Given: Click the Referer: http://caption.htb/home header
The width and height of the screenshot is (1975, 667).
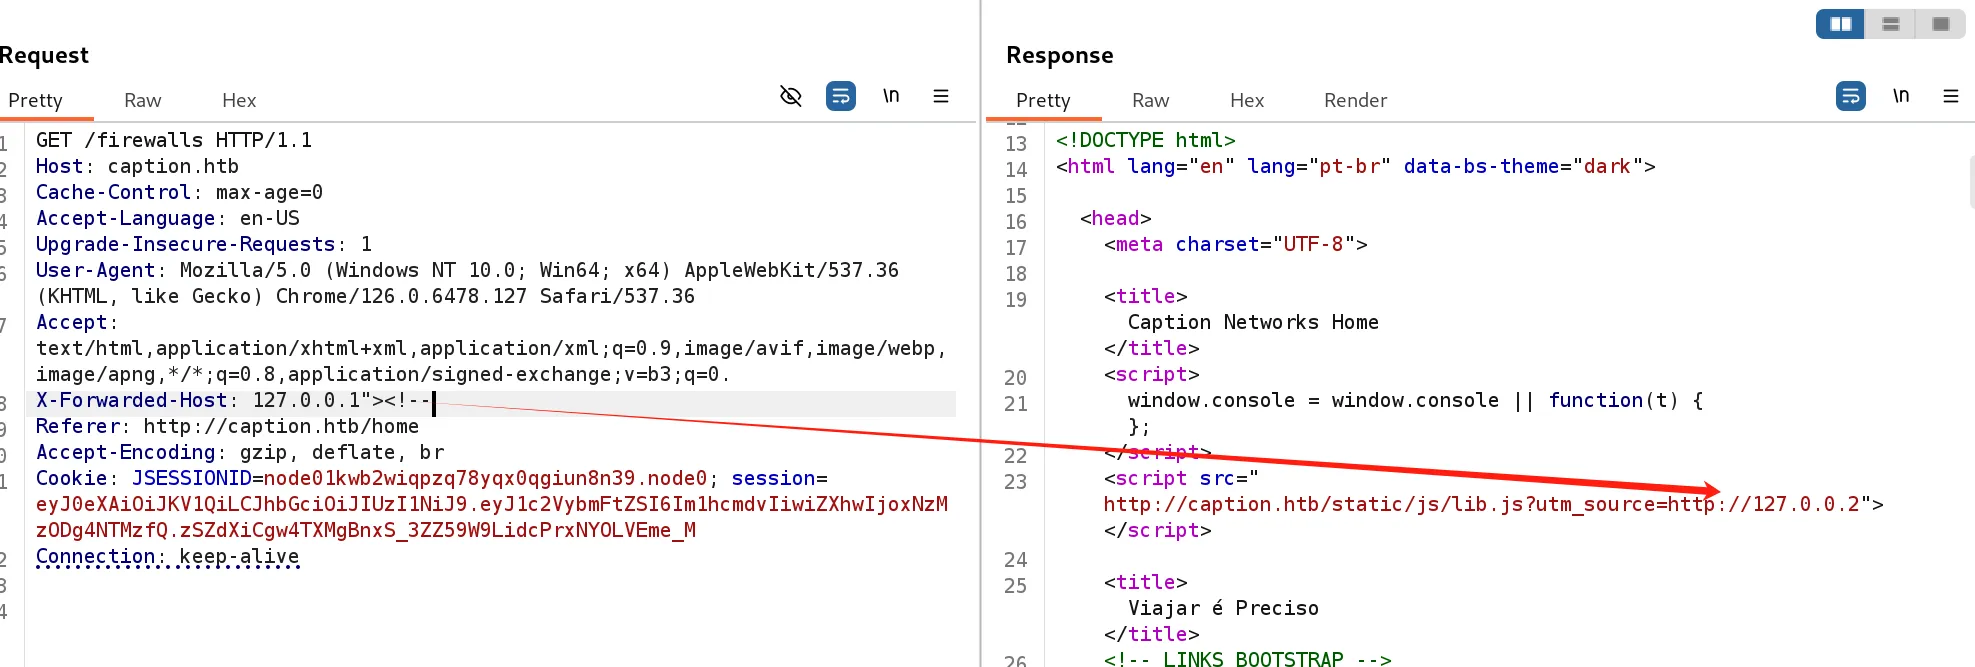Looking at the screenshot, I should coord(227,426).
